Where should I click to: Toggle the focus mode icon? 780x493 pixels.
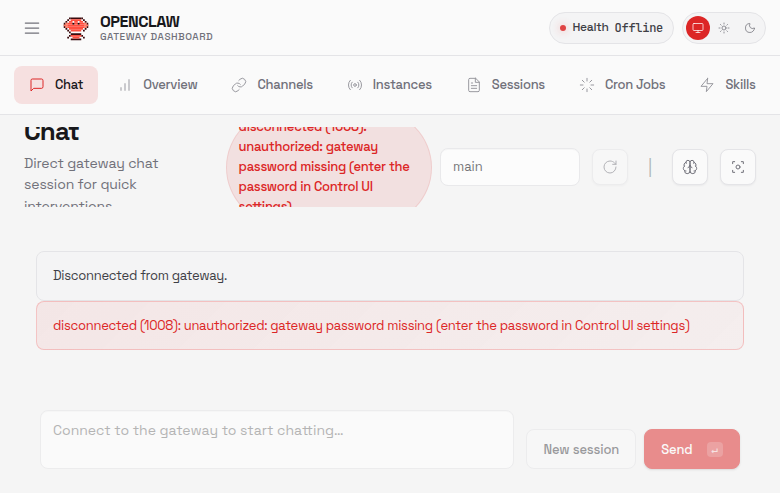[x=738, y=167]
